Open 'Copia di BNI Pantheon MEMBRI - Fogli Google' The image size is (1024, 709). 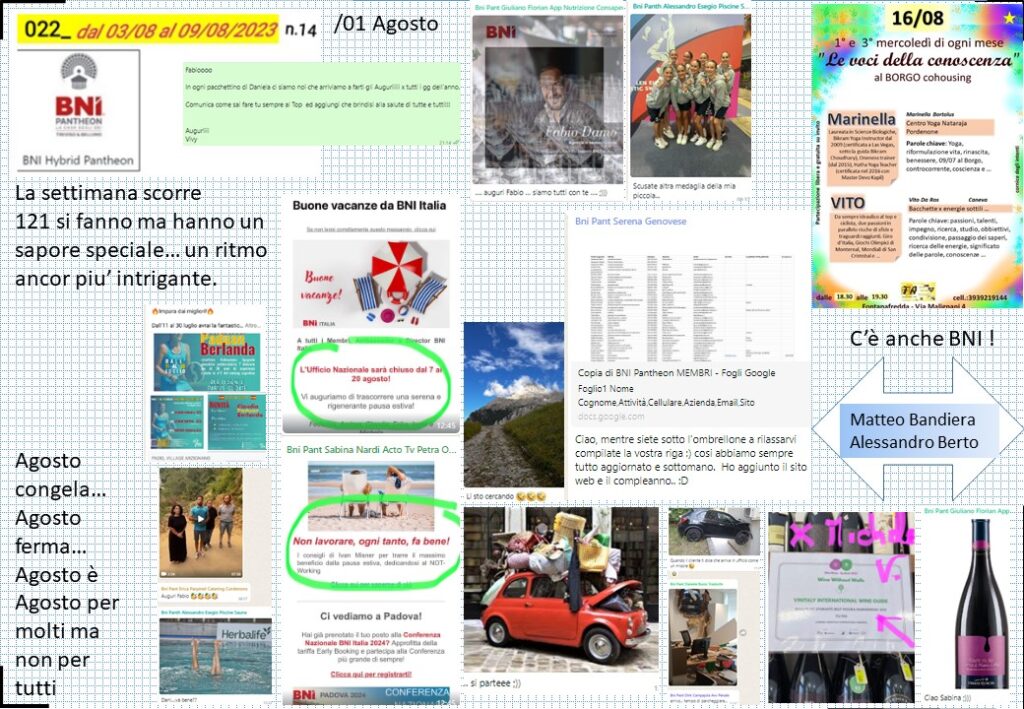(676, 373)
